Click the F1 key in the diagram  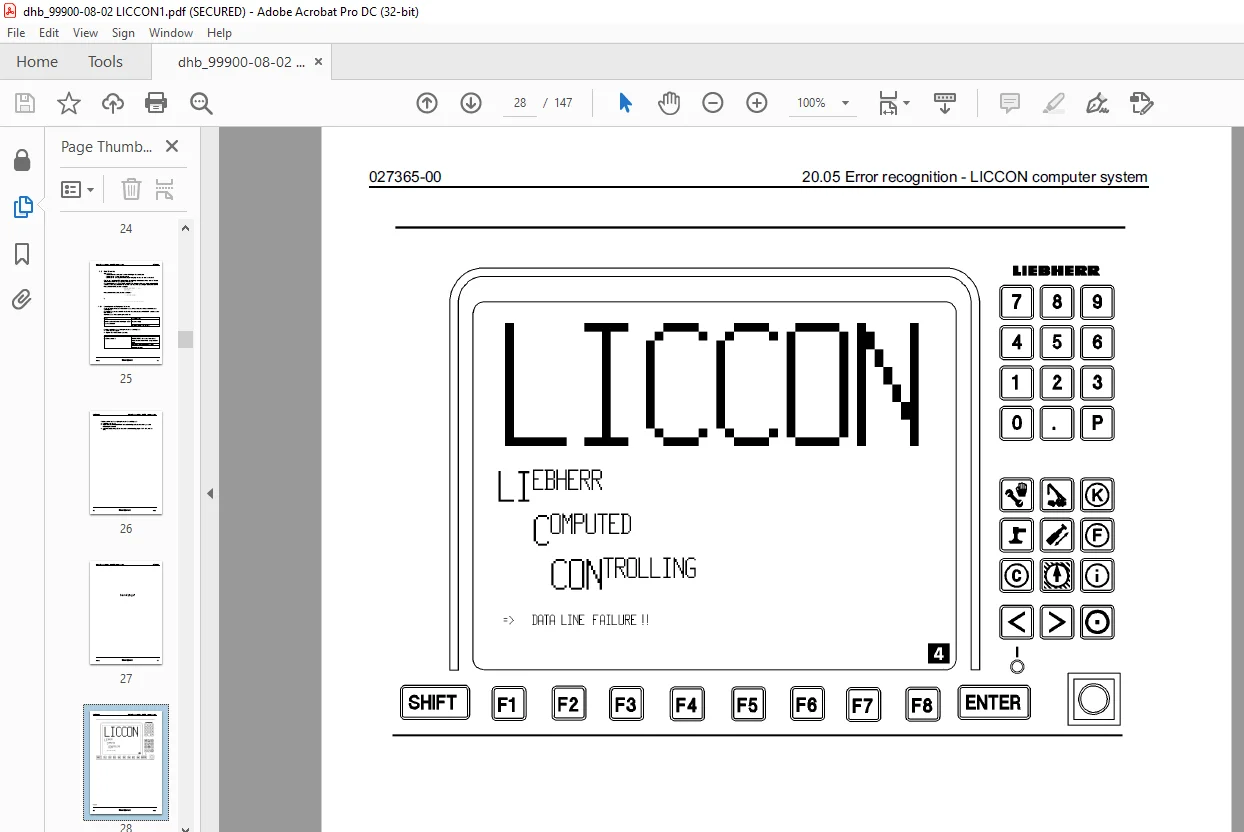point(508,704)
